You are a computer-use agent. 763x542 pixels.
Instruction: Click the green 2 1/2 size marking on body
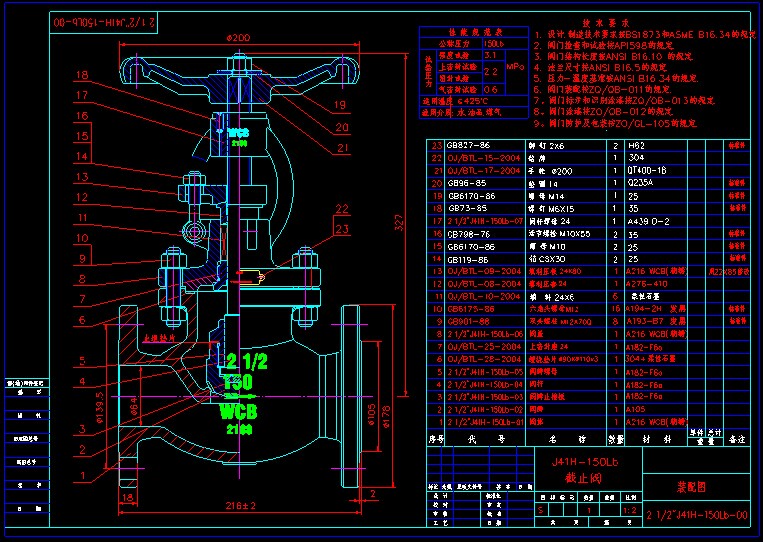(x=247, y=361)
